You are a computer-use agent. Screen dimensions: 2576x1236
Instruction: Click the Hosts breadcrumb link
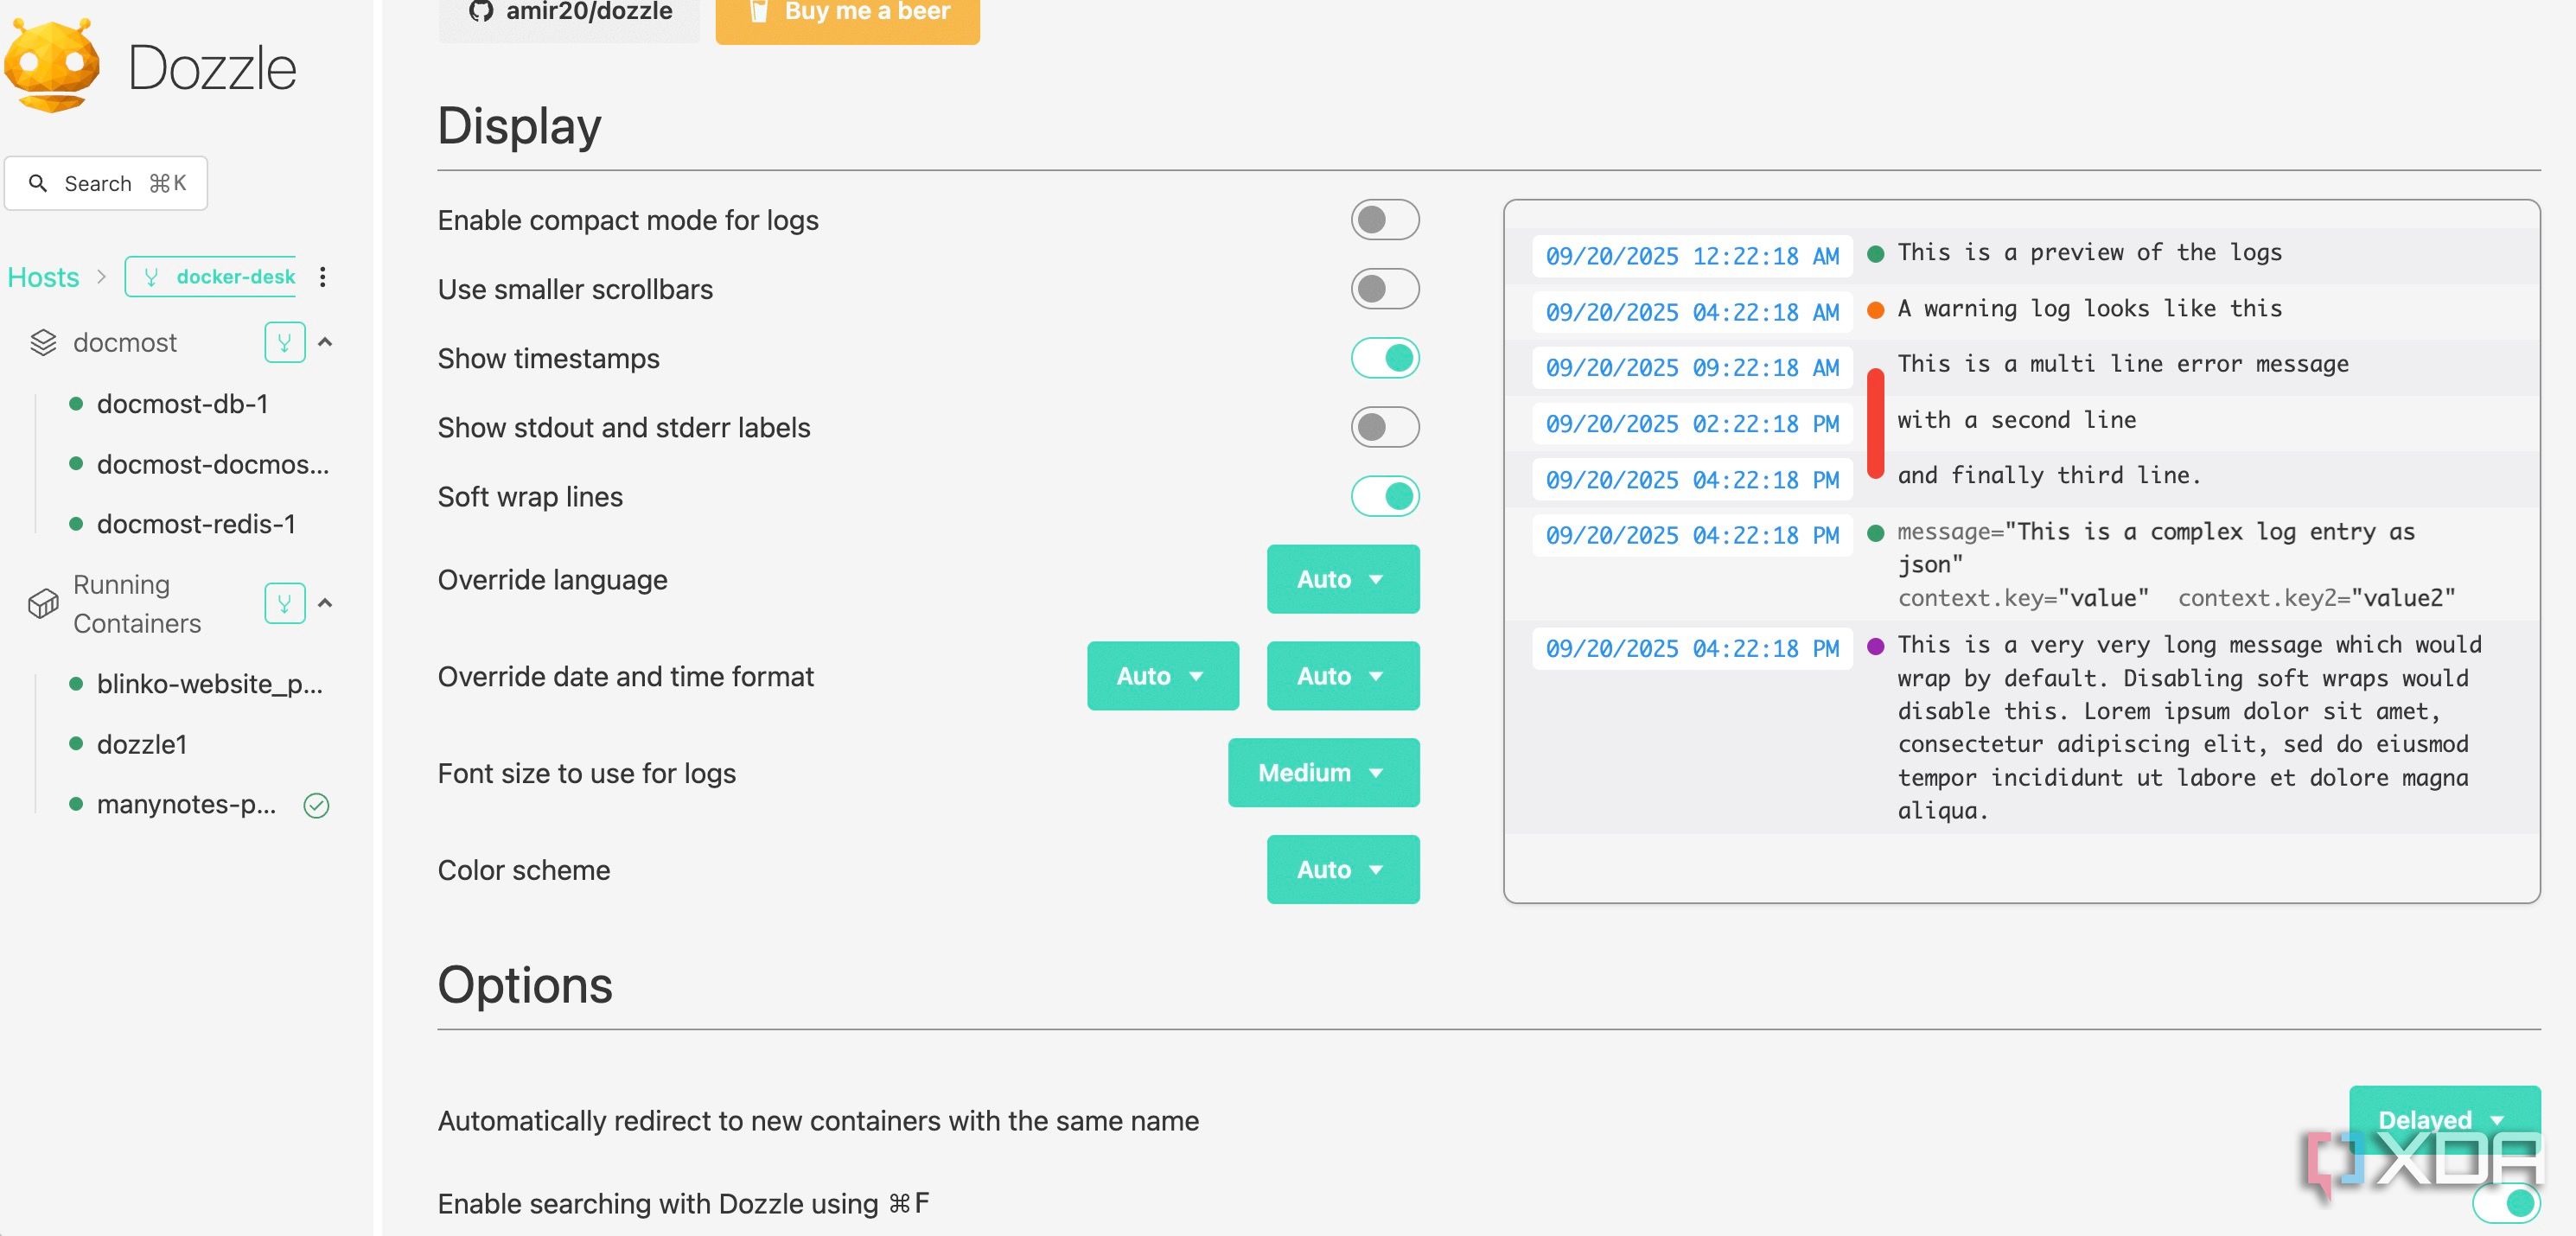(x=43, y=277)
